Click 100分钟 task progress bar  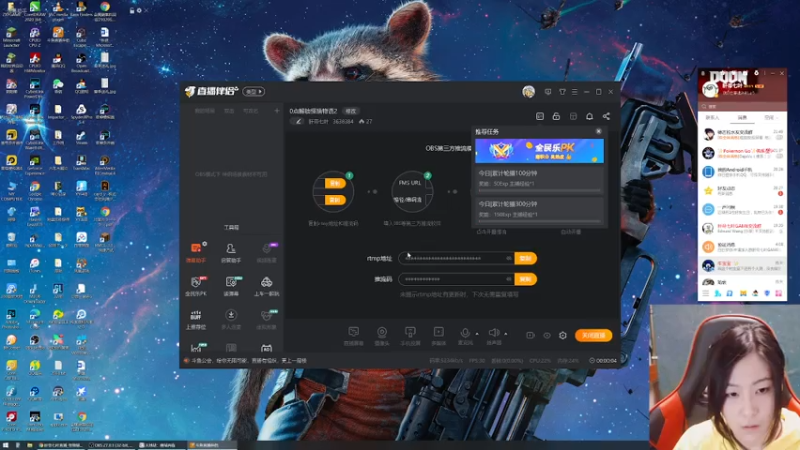point(539,191)
